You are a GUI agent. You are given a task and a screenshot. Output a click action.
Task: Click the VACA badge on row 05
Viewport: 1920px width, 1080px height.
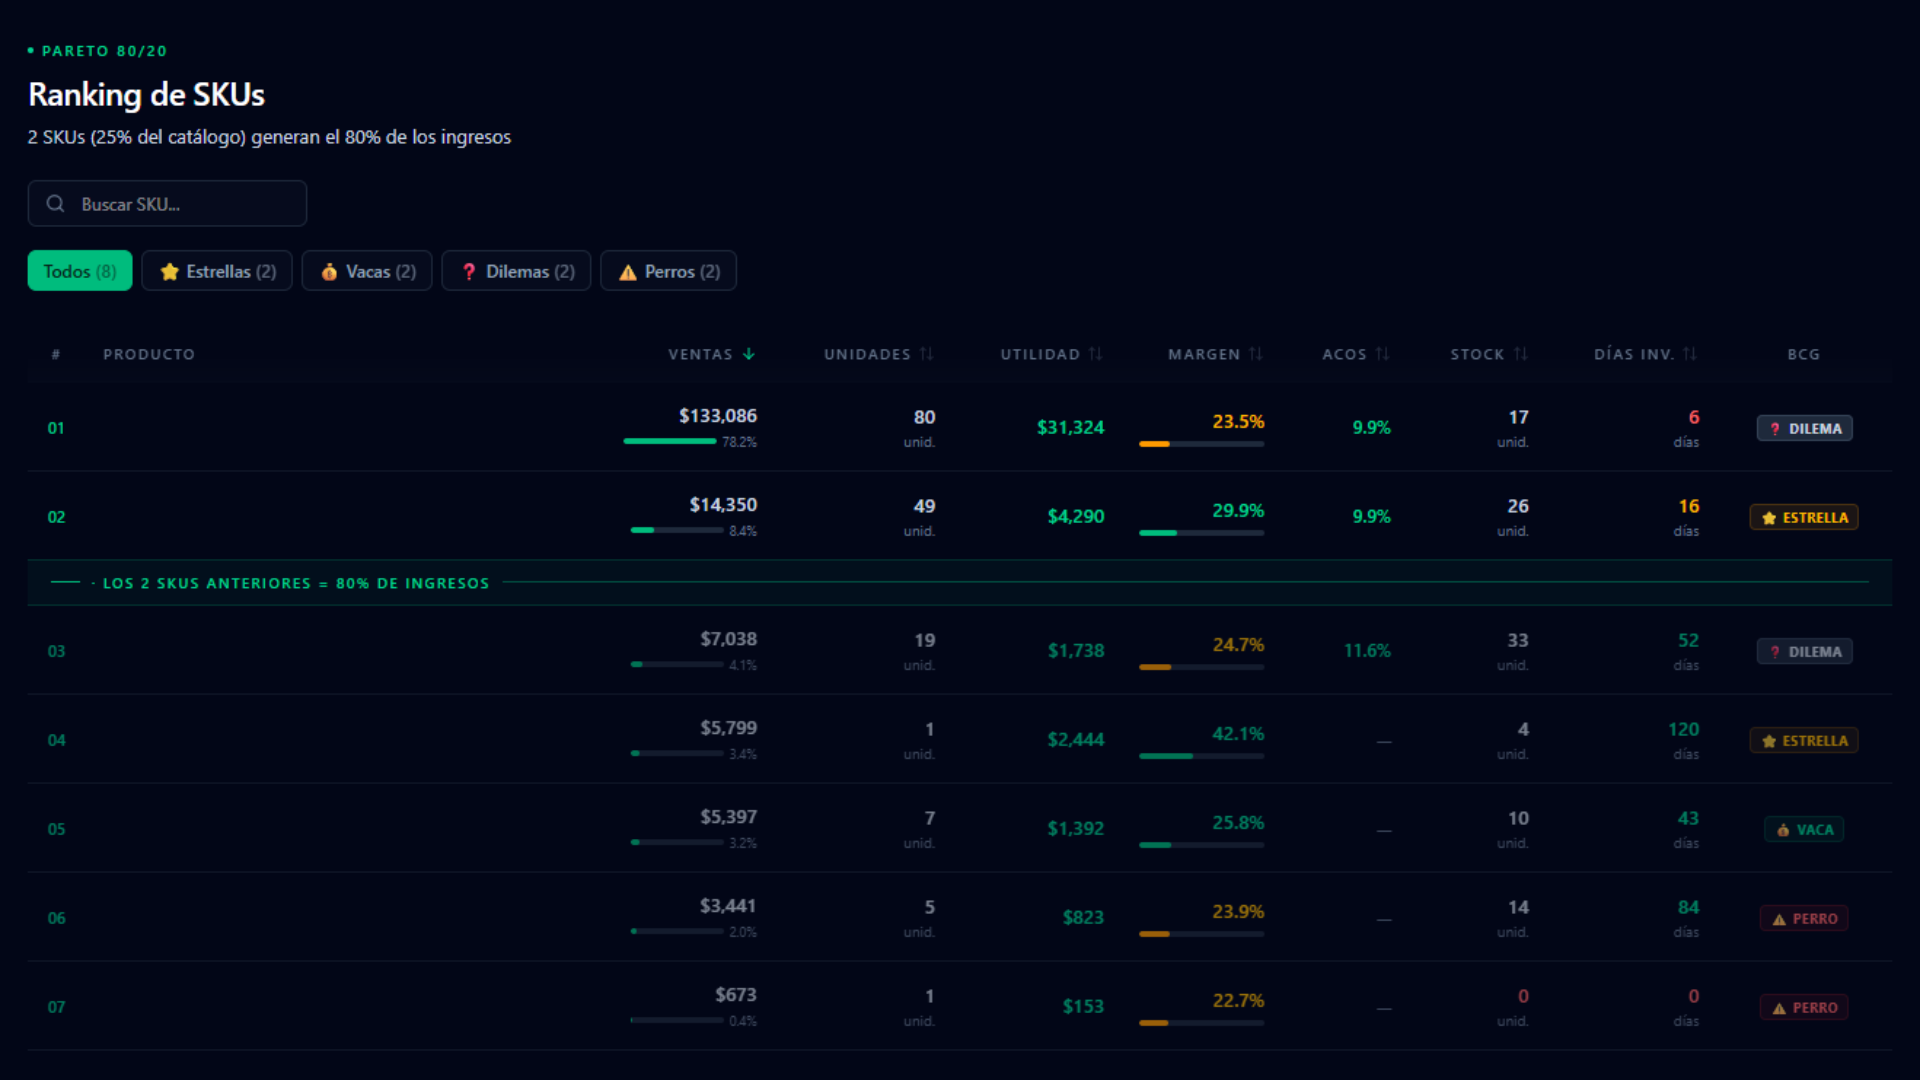tap(1804, 829)
